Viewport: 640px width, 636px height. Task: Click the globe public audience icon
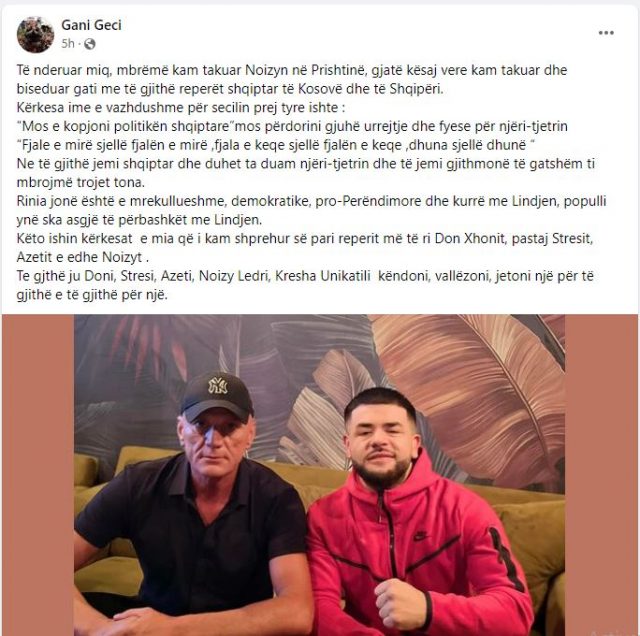(89, 44)
